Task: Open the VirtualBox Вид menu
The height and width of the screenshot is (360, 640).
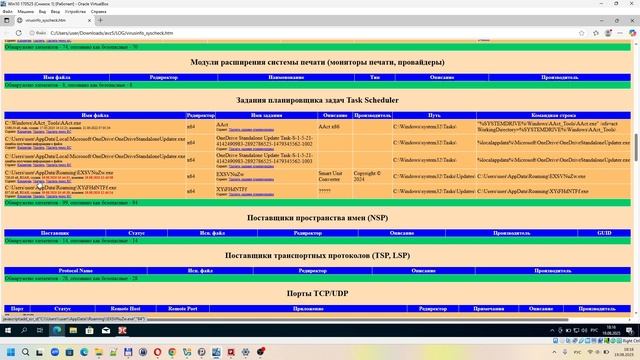Action: (x=42, y=11)
